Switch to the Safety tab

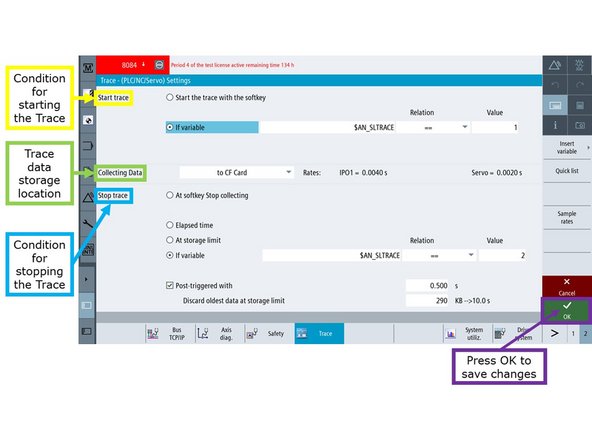click(x=270, y=333)
